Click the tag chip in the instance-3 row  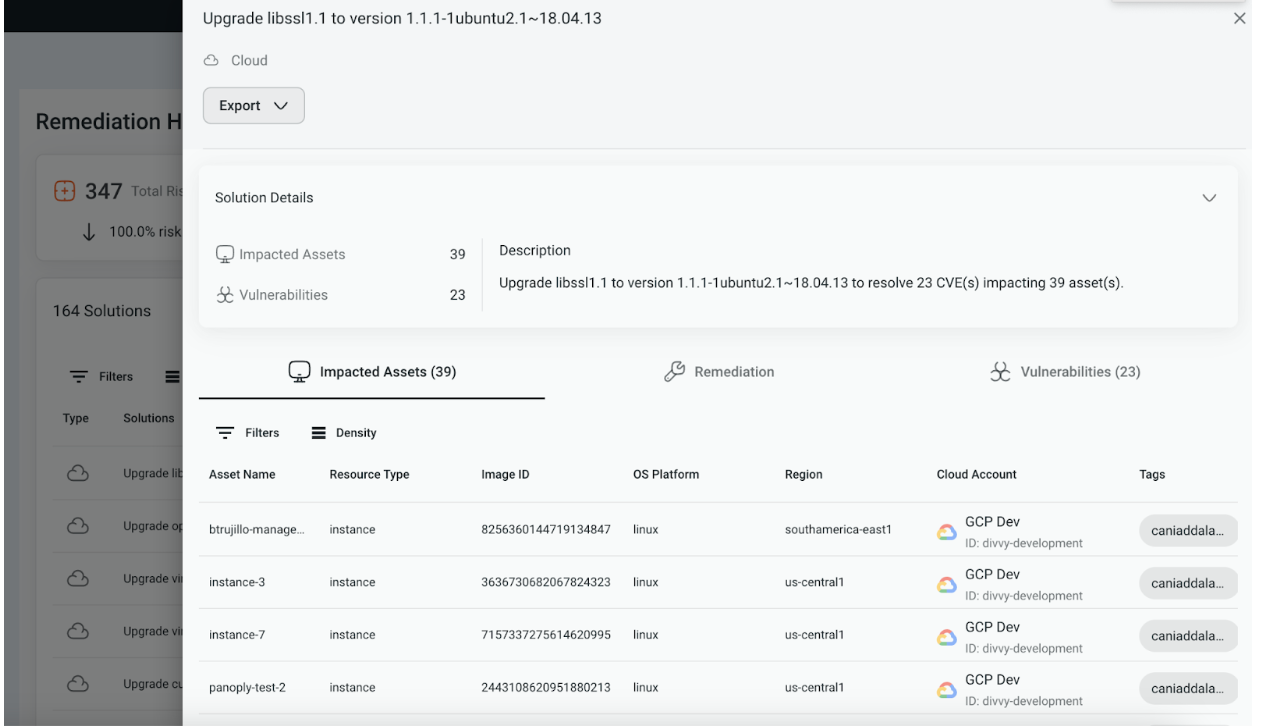click(1188, 583)
